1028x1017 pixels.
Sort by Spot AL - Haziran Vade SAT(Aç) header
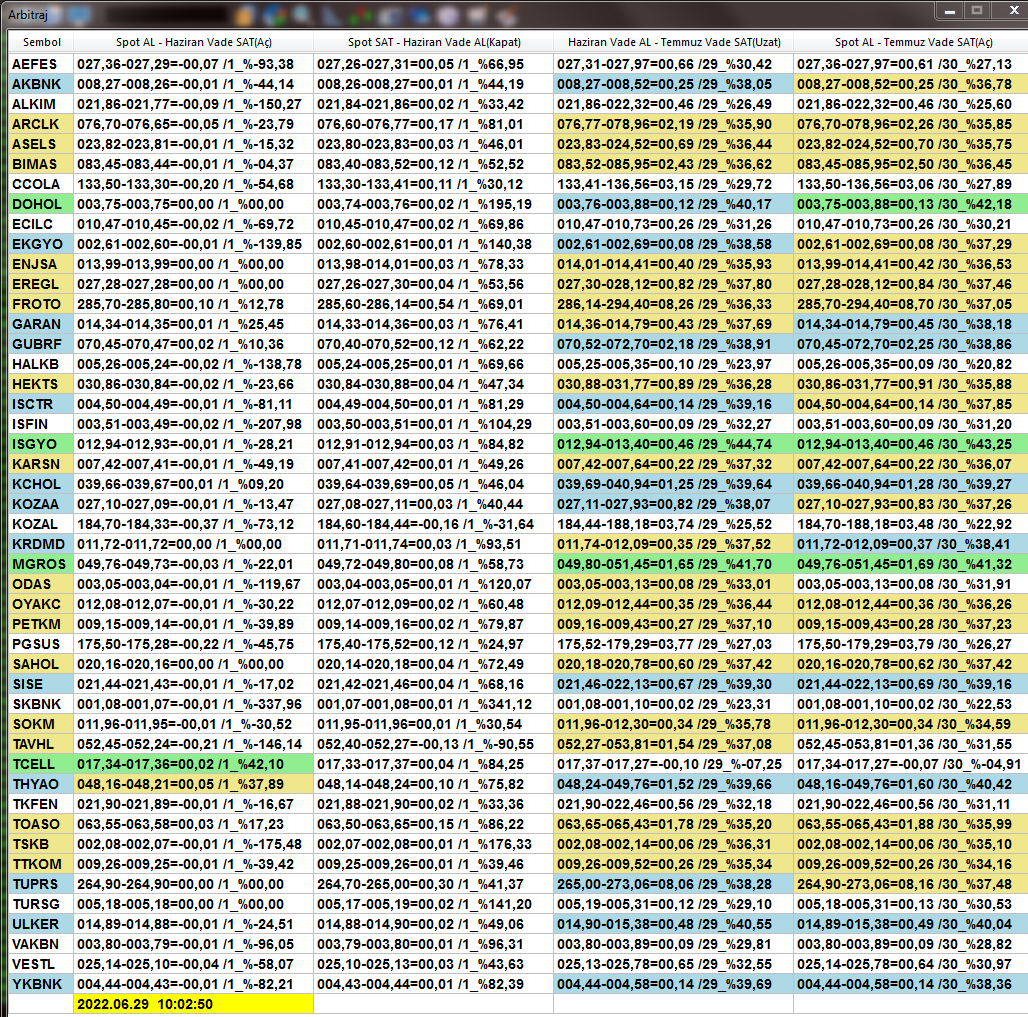coord(193,42)
